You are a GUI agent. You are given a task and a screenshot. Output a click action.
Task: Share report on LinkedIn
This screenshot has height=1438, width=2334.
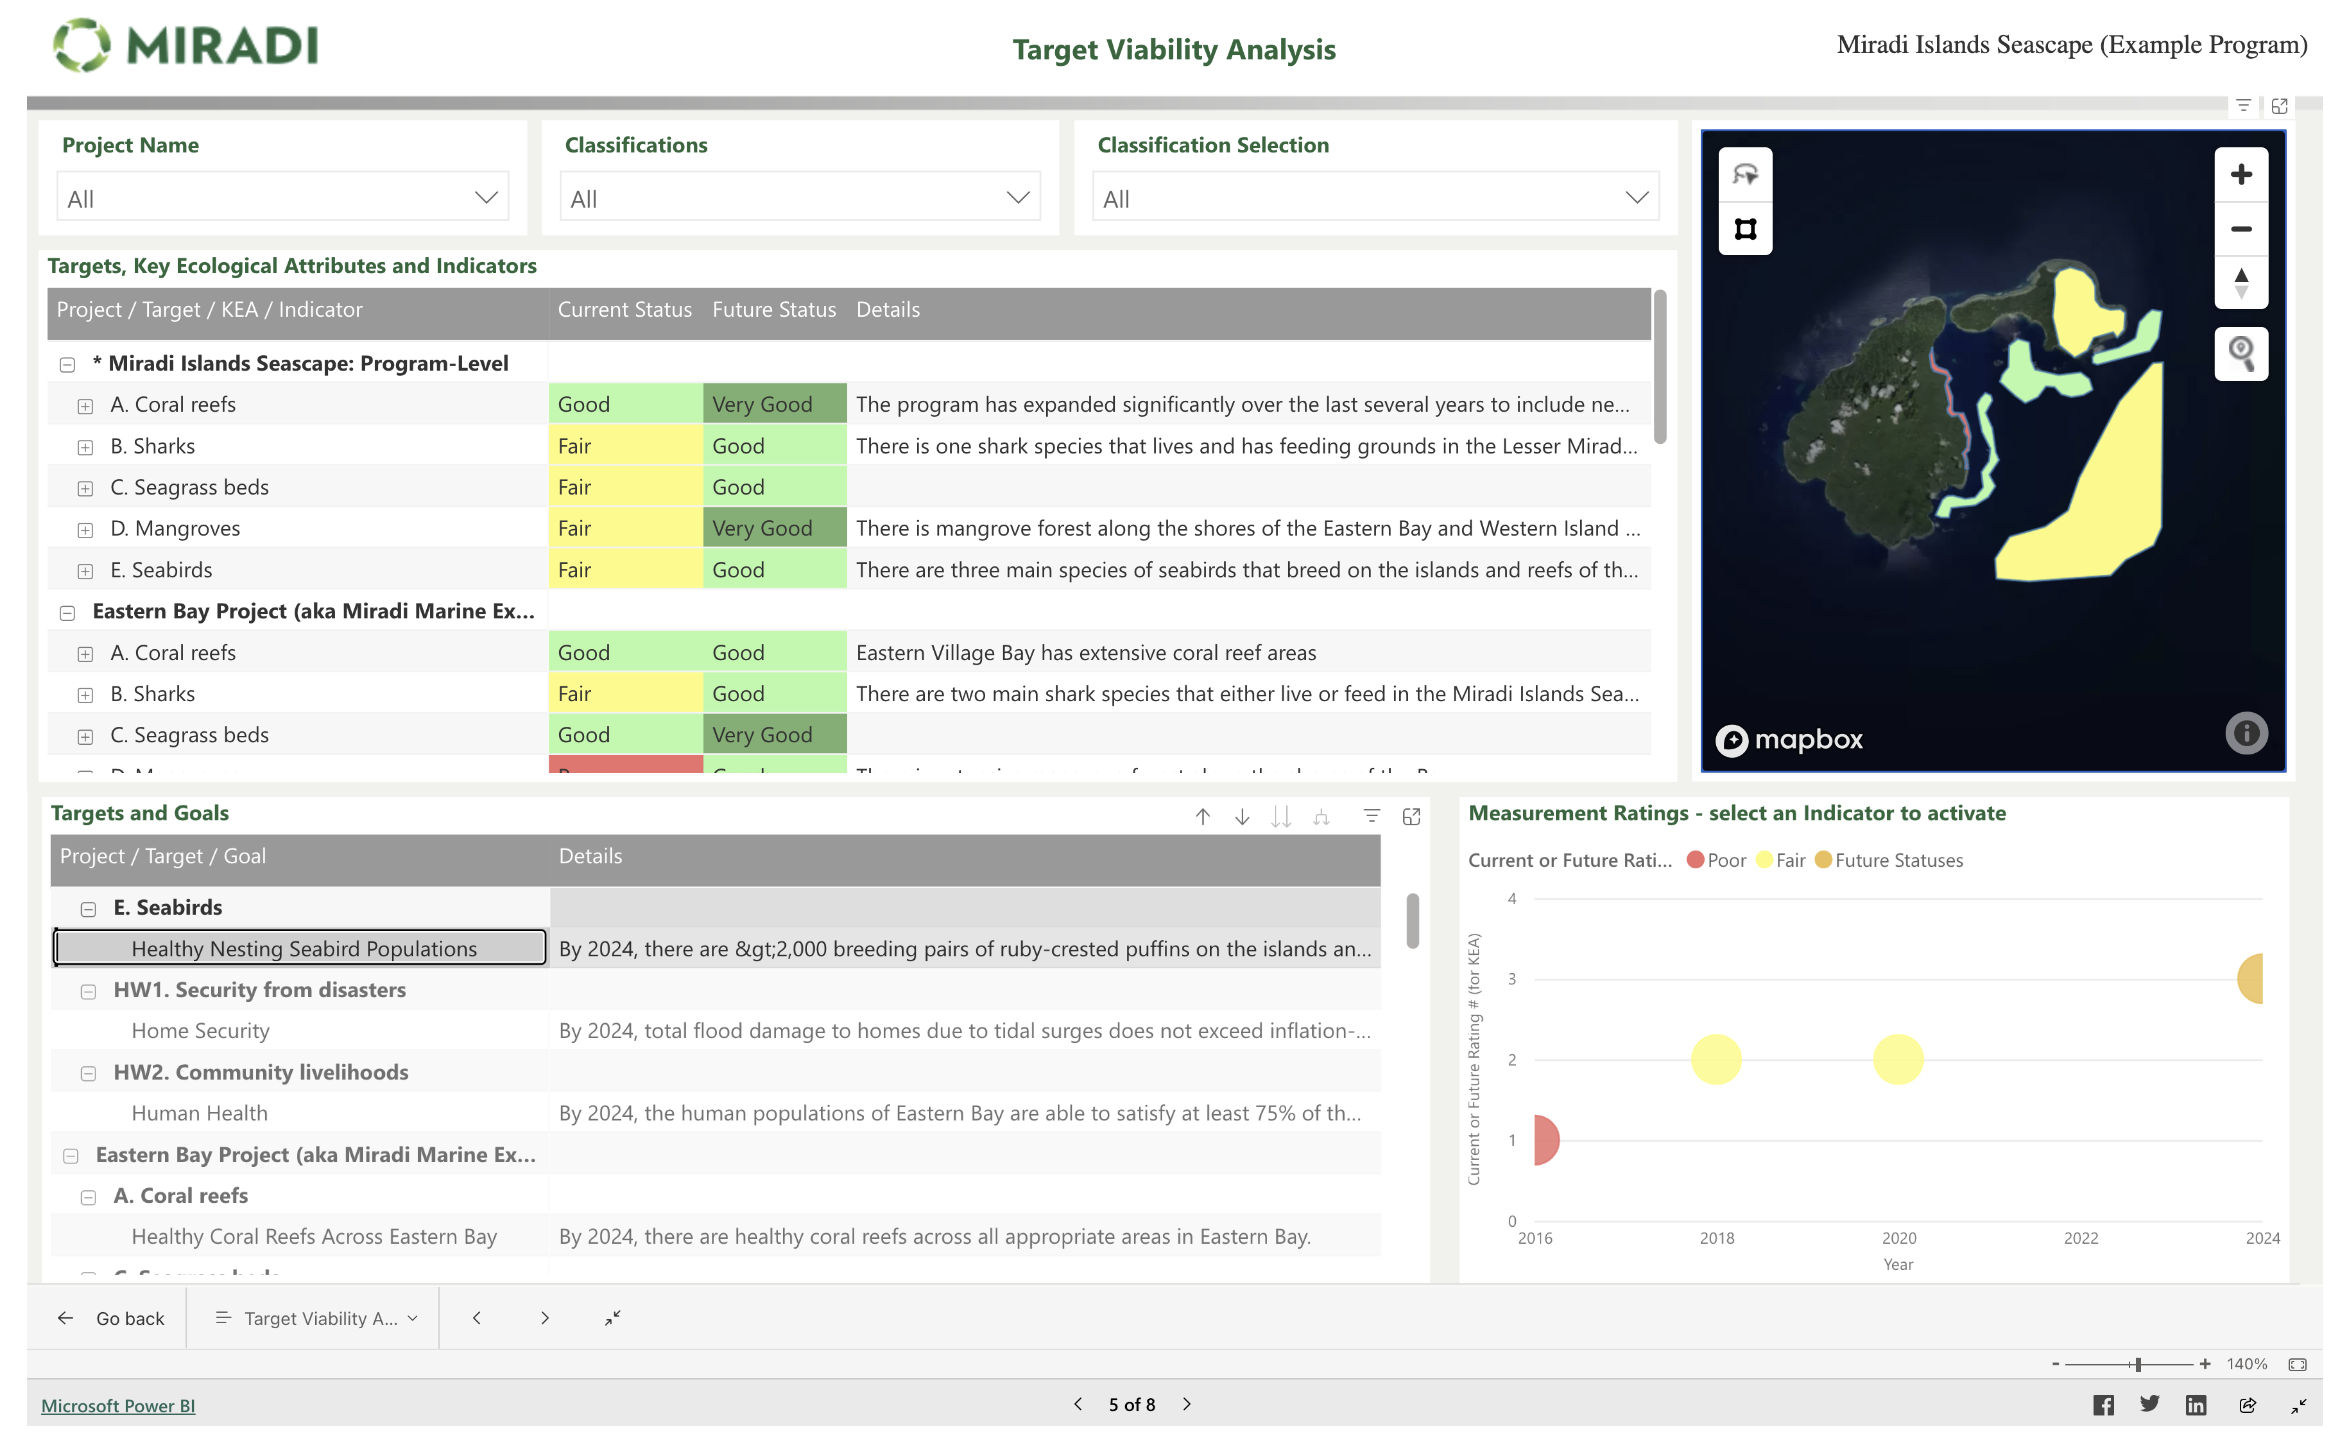[2195, 1405]
